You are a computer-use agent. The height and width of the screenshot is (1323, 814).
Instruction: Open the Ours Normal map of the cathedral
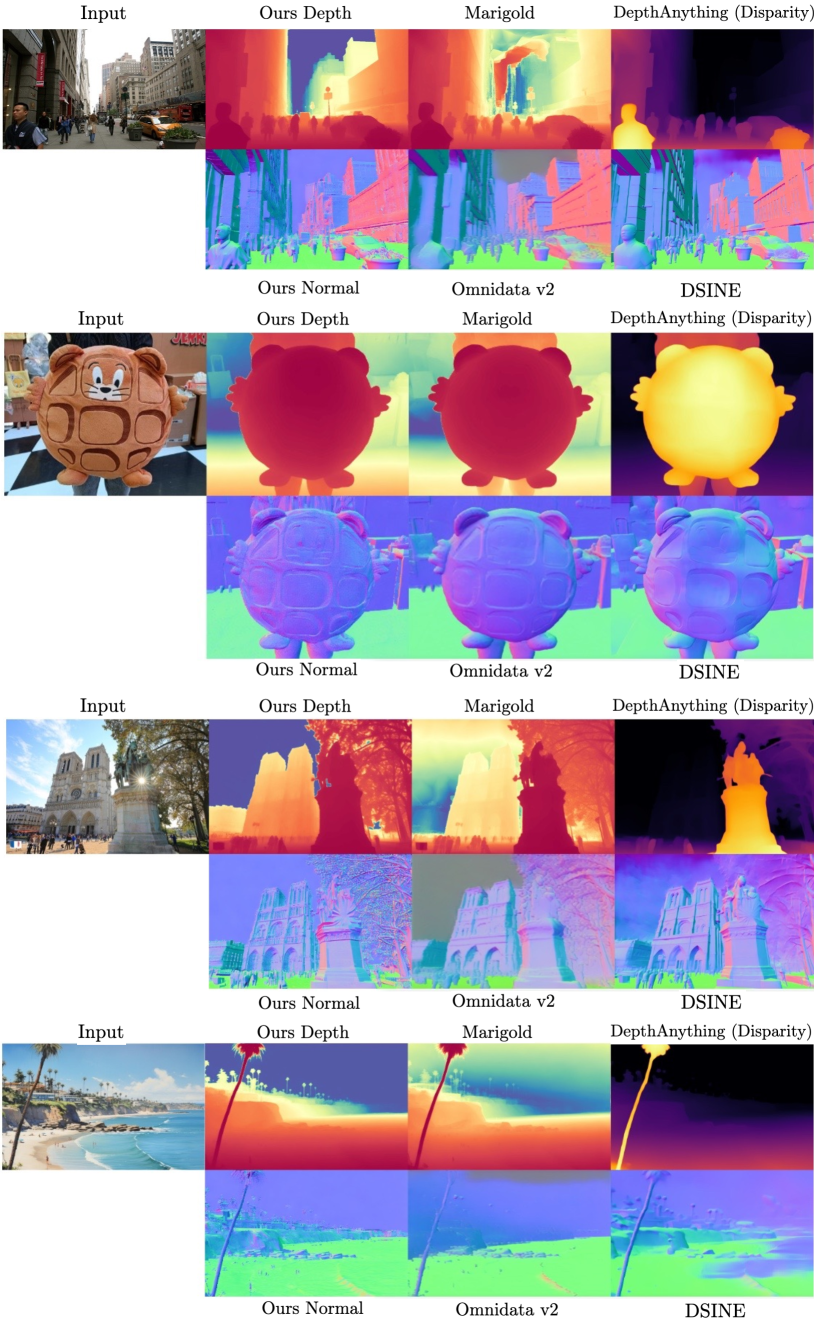click(x=310, y=921)
